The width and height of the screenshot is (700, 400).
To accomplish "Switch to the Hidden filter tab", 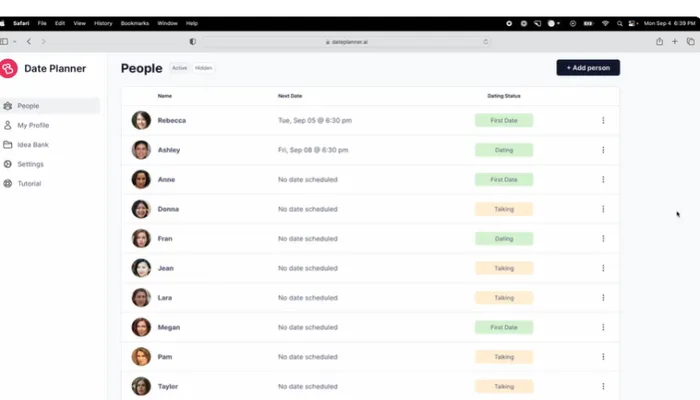I will pos(203,68).
